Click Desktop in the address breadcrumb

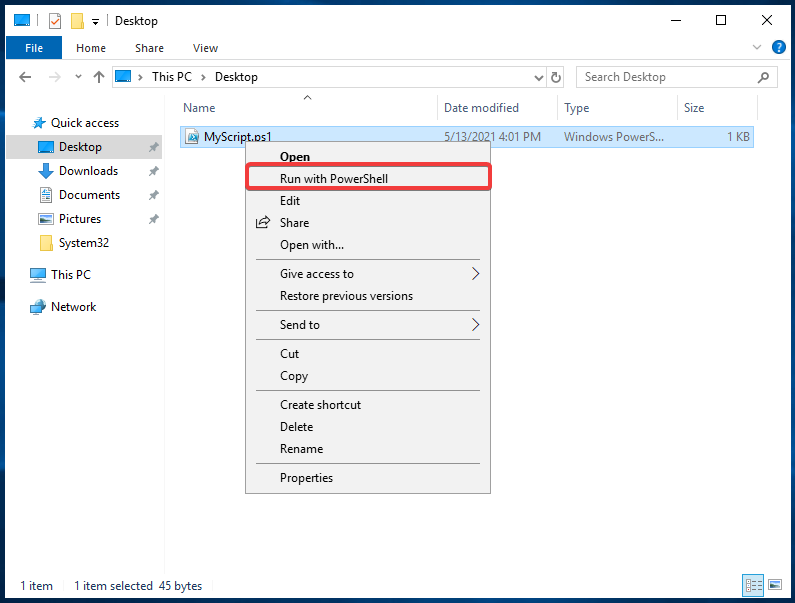(x=236, y=77)
